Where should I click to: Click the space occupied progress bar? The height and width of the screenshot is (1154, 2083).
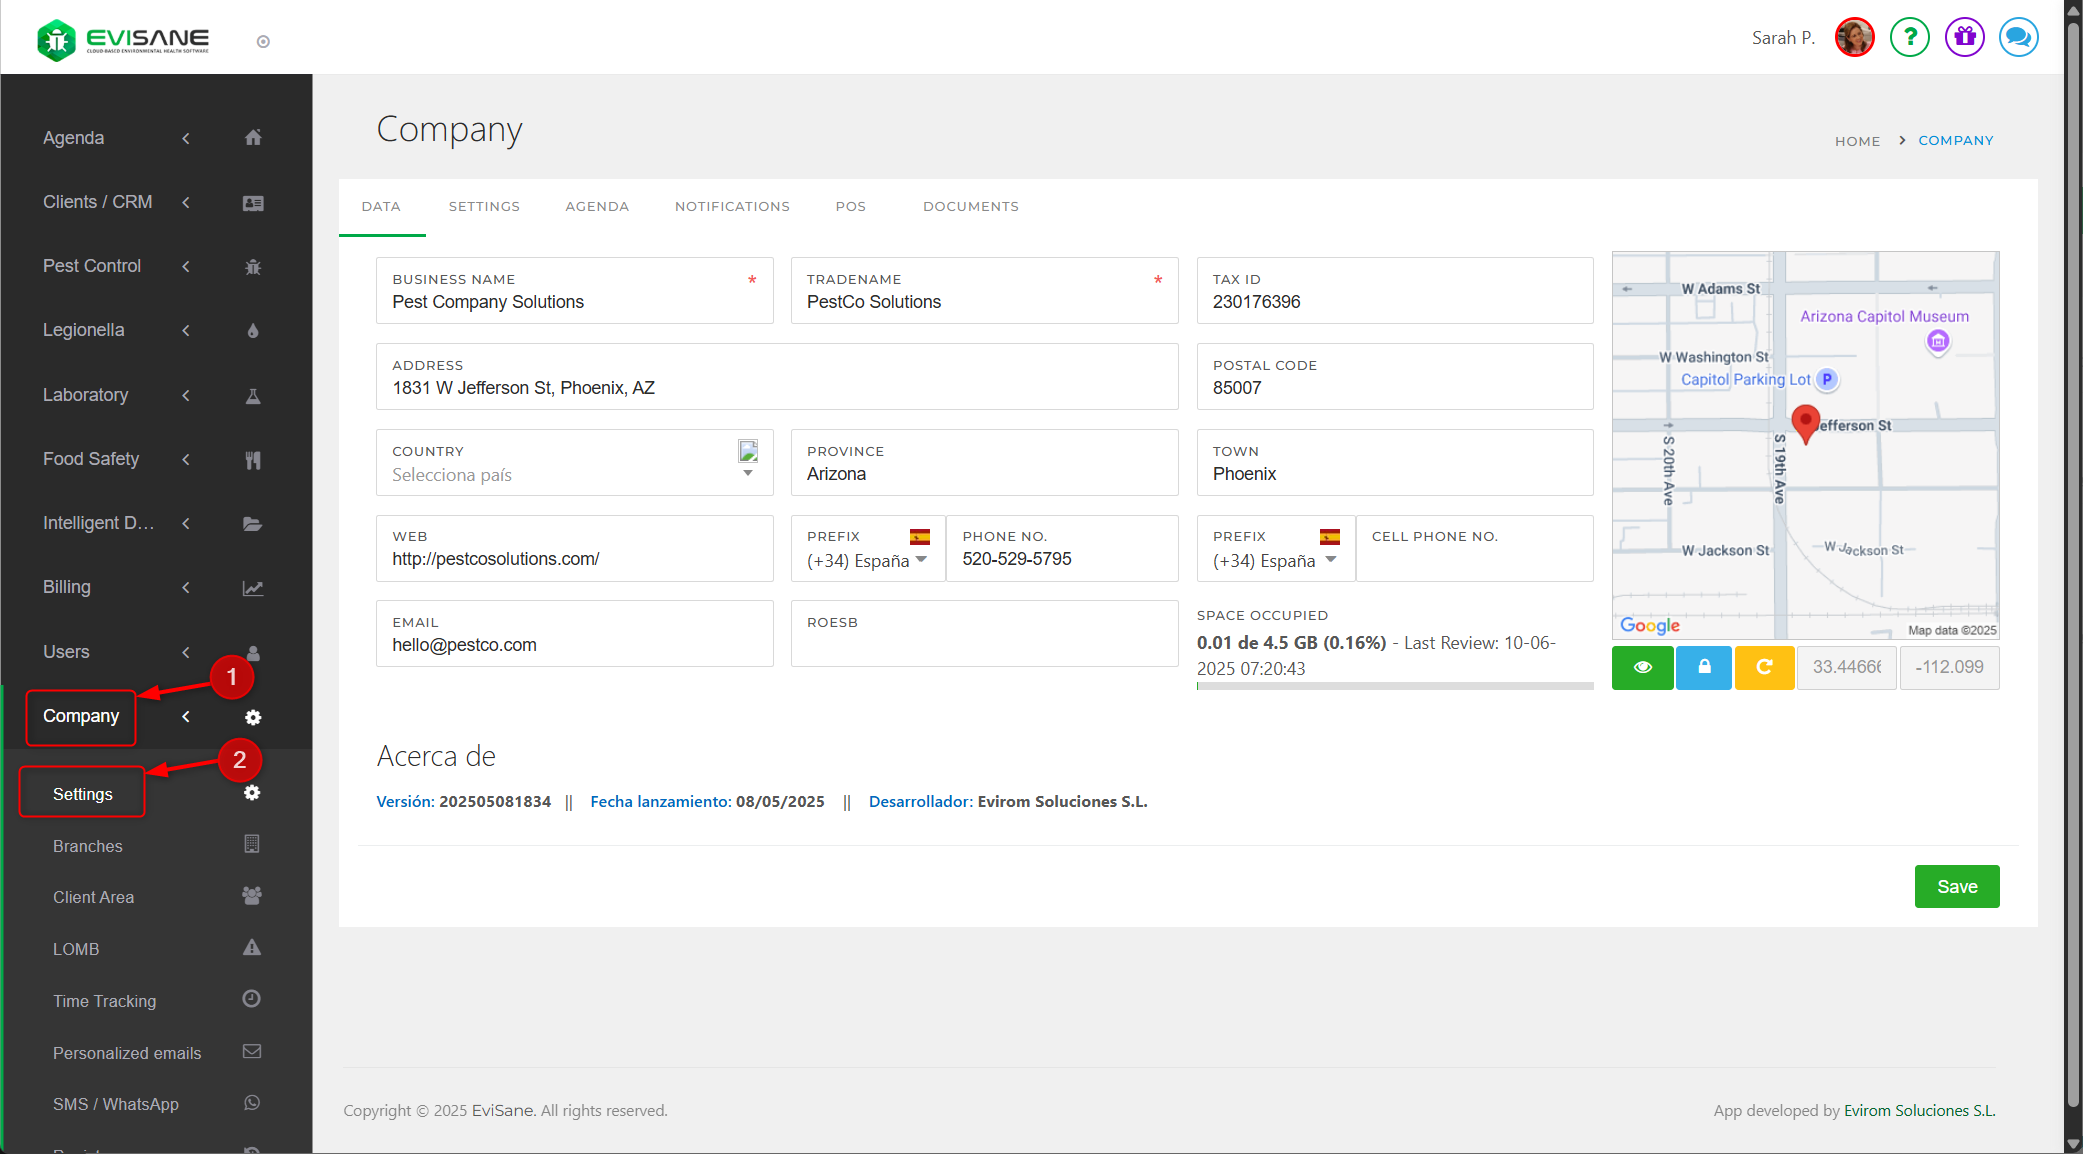click(x=1395, y=686)
